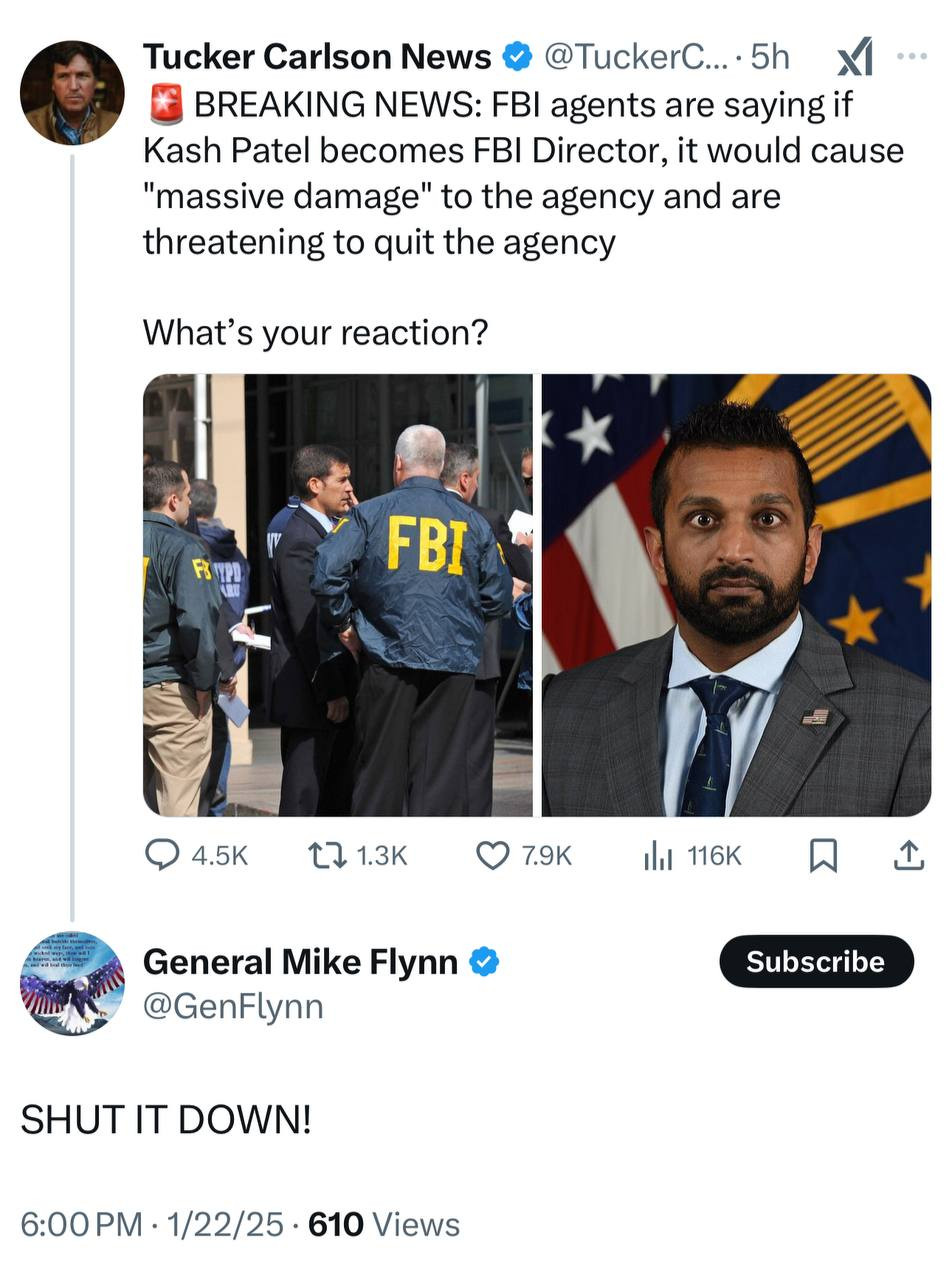Click the Tucker Carlson News display name

pyautogui.click(x=317, y=58)
